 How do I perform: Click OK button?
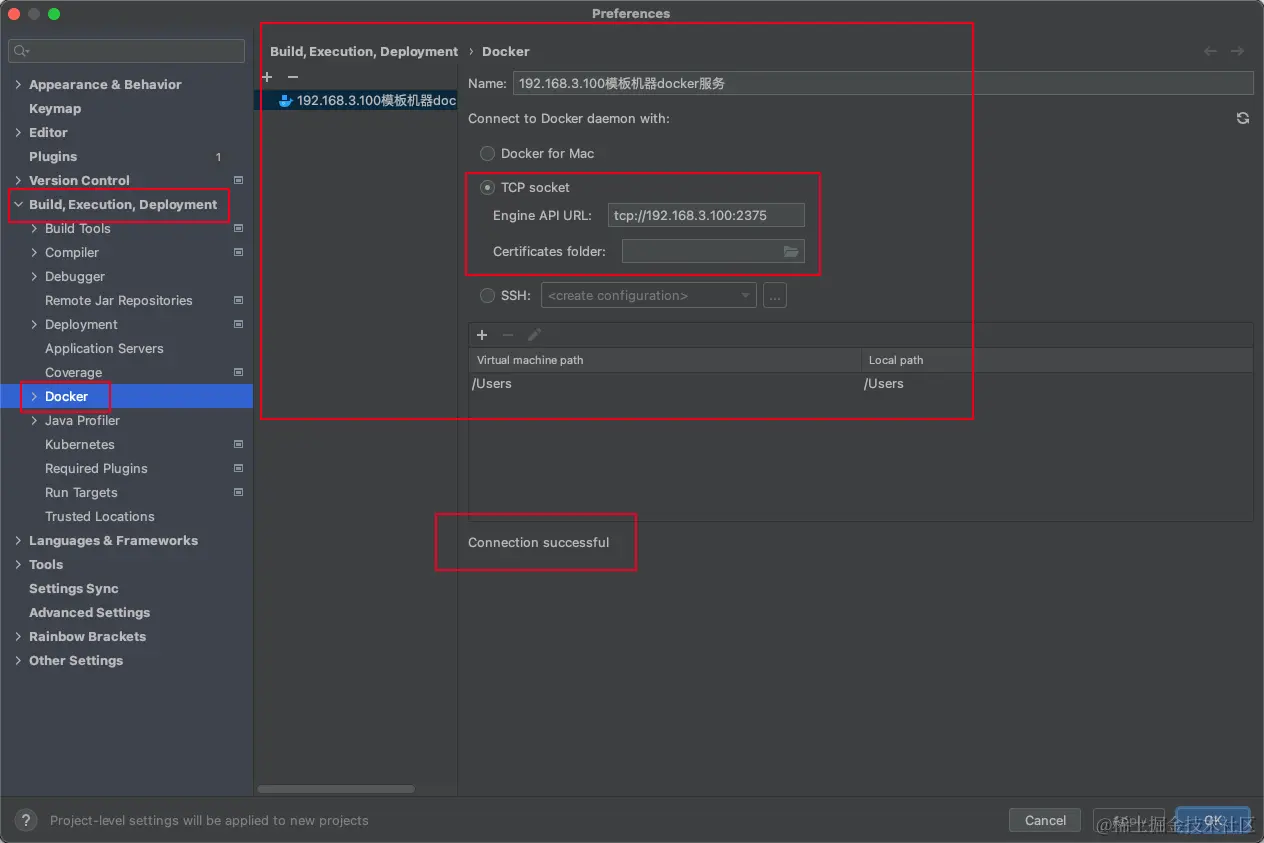point(1213,820)
